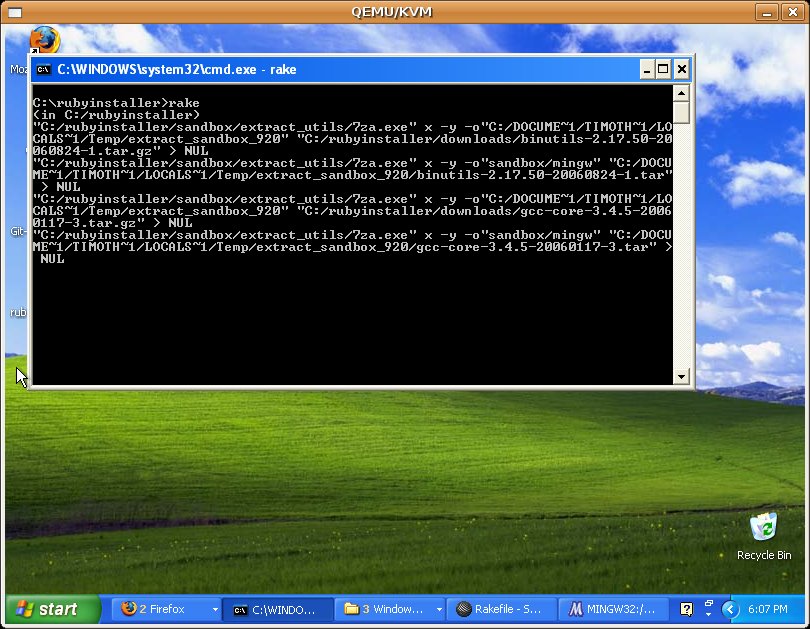
Task: Open the Firefox desktop shortcut icon
Action: [45, 39]
